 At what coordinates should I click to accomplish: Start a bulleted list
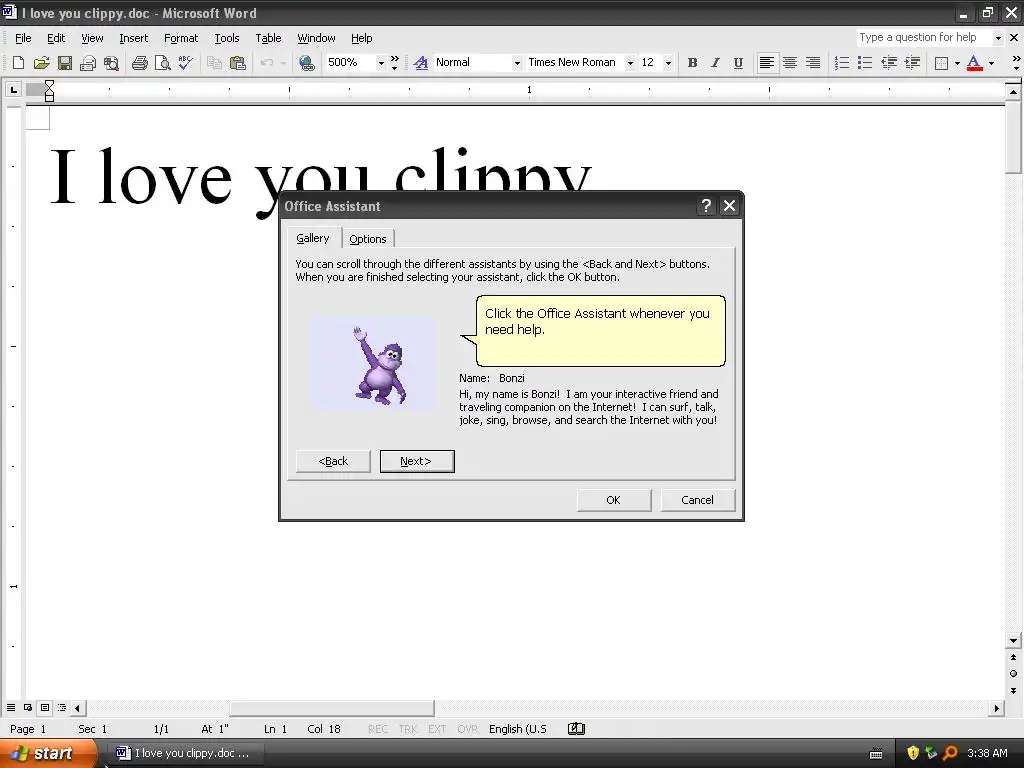tap(865, 63)
